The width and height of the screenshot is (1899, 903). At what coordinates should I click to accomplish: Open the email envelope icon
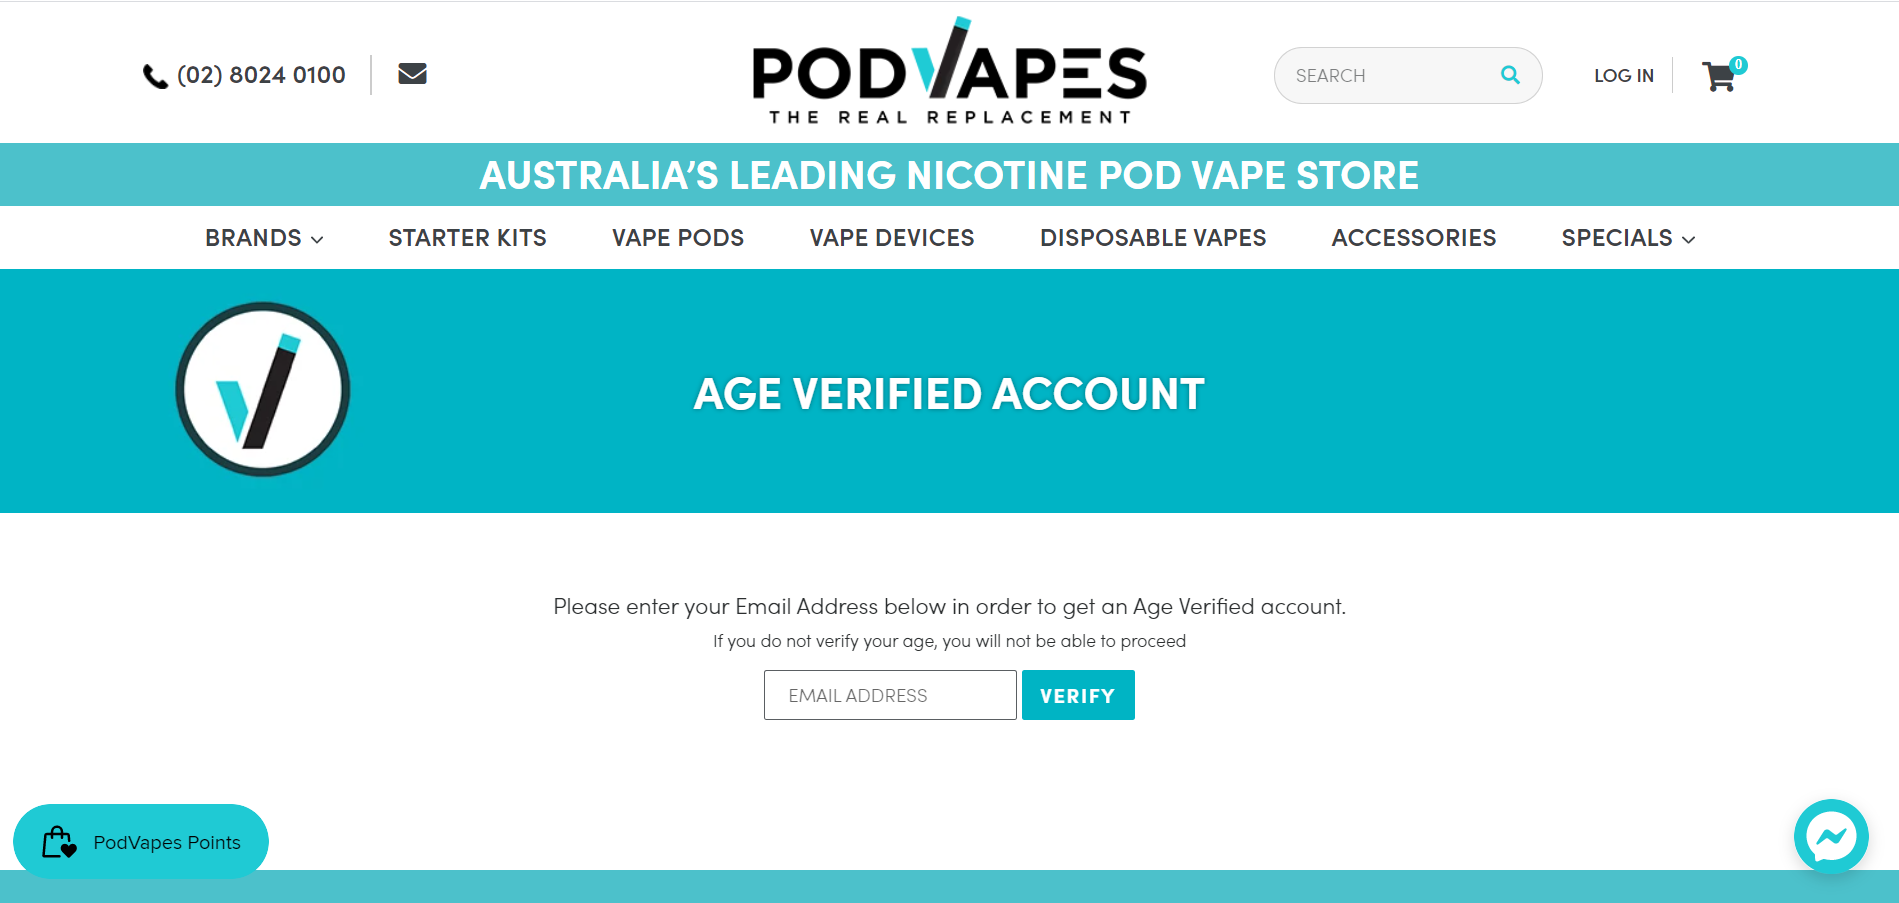(412, 74)
